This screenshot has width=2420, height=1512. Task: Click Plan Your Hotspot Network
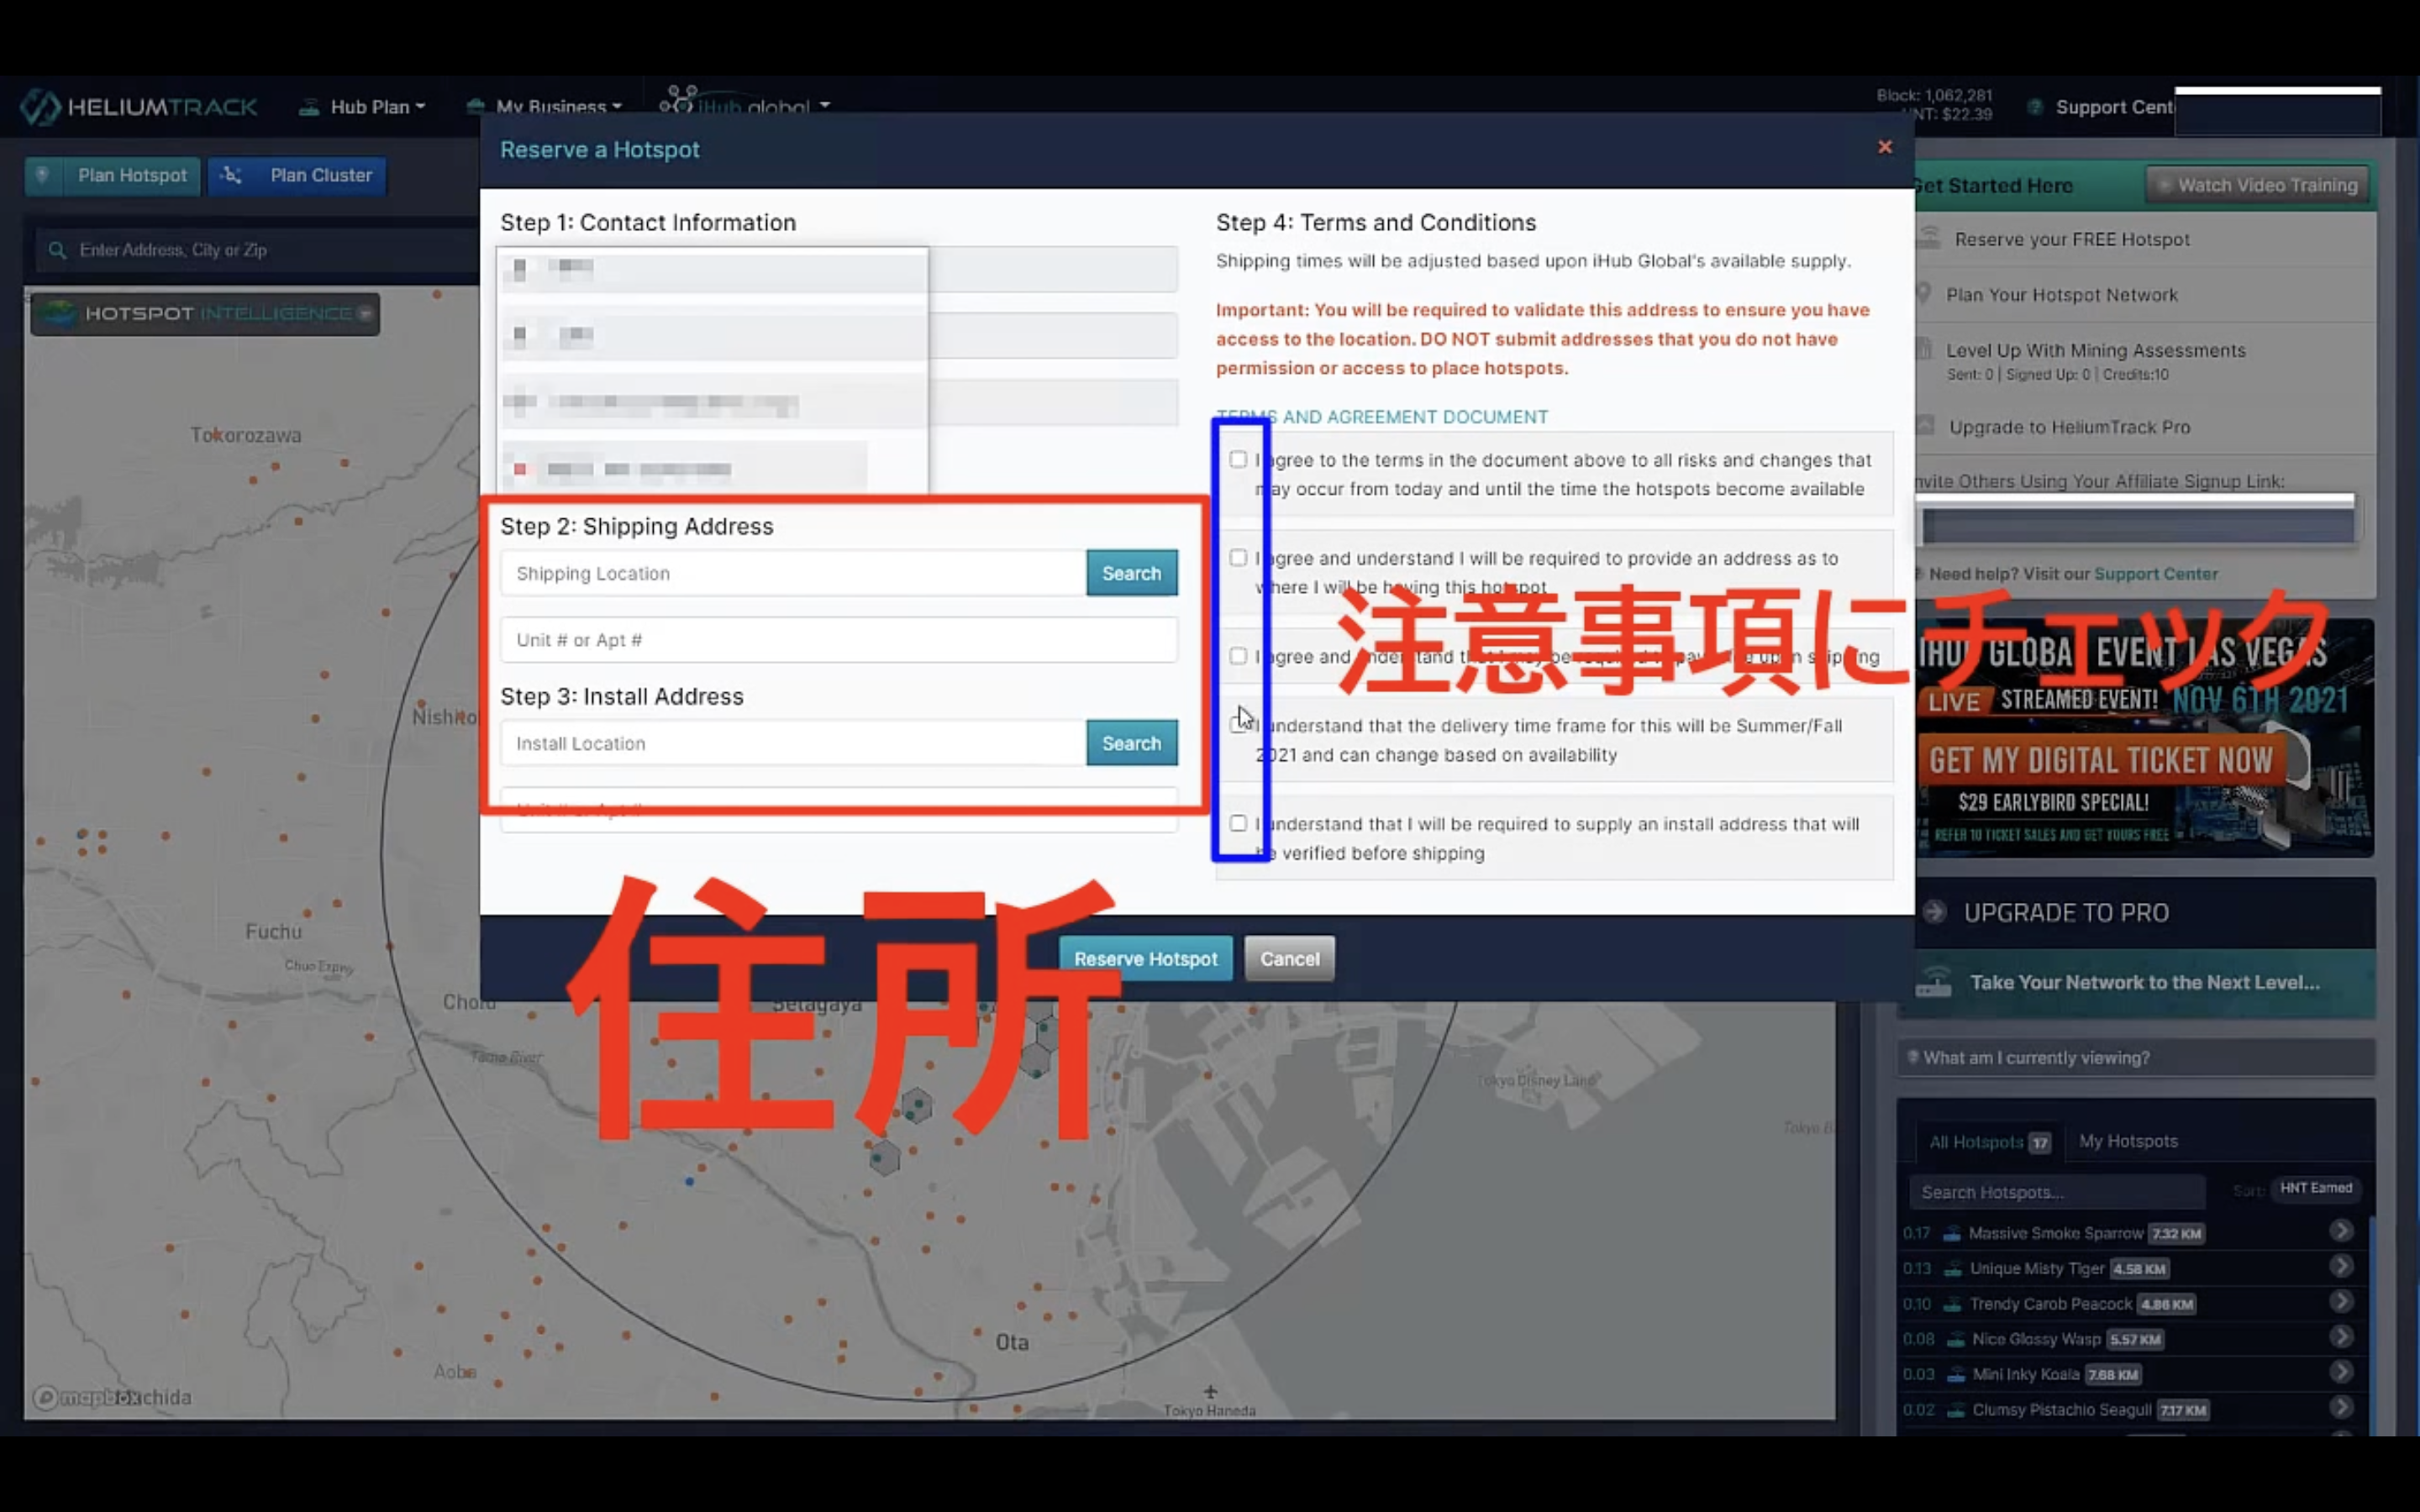pos(2061,295)
